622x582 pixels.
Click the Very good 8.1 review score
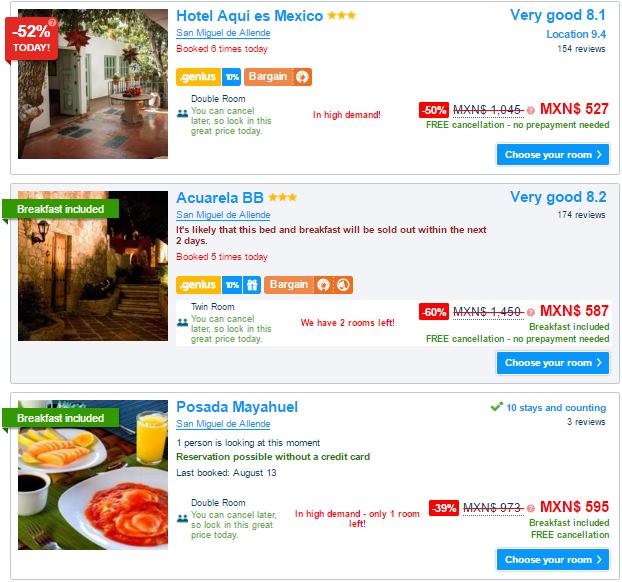[558, 15]
